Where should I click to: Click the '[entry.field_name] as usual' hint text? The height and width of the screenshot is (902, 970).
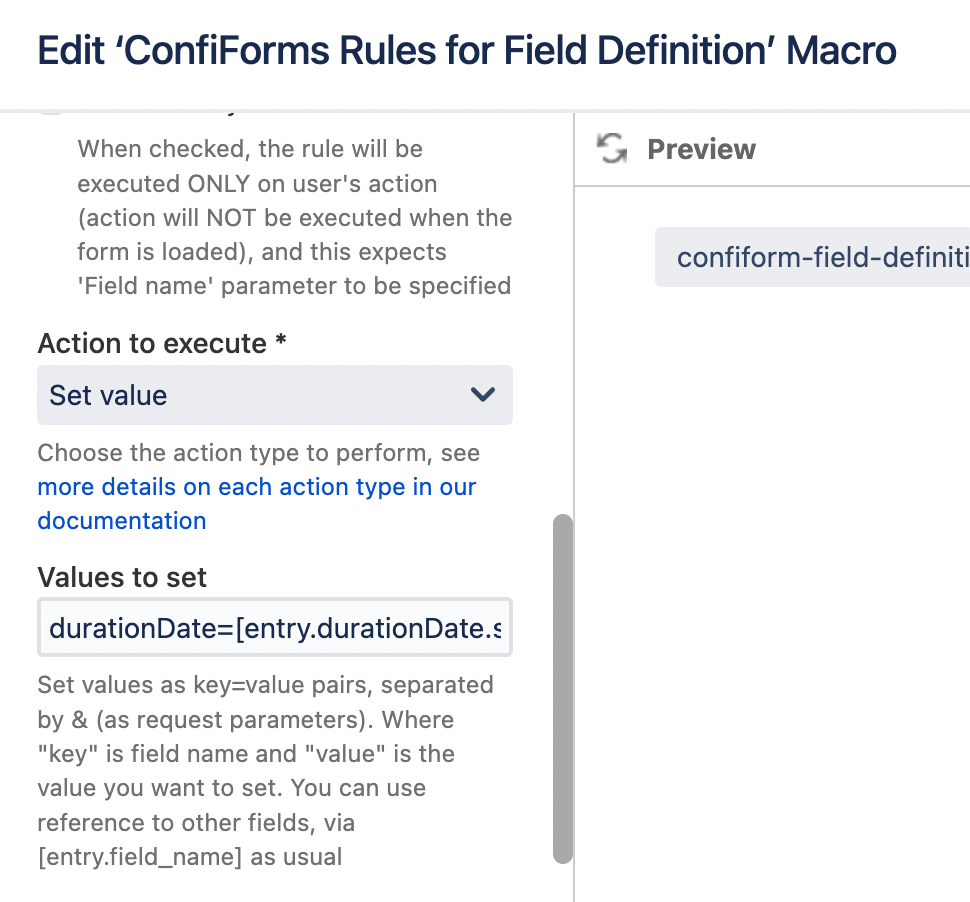point(189,857)
